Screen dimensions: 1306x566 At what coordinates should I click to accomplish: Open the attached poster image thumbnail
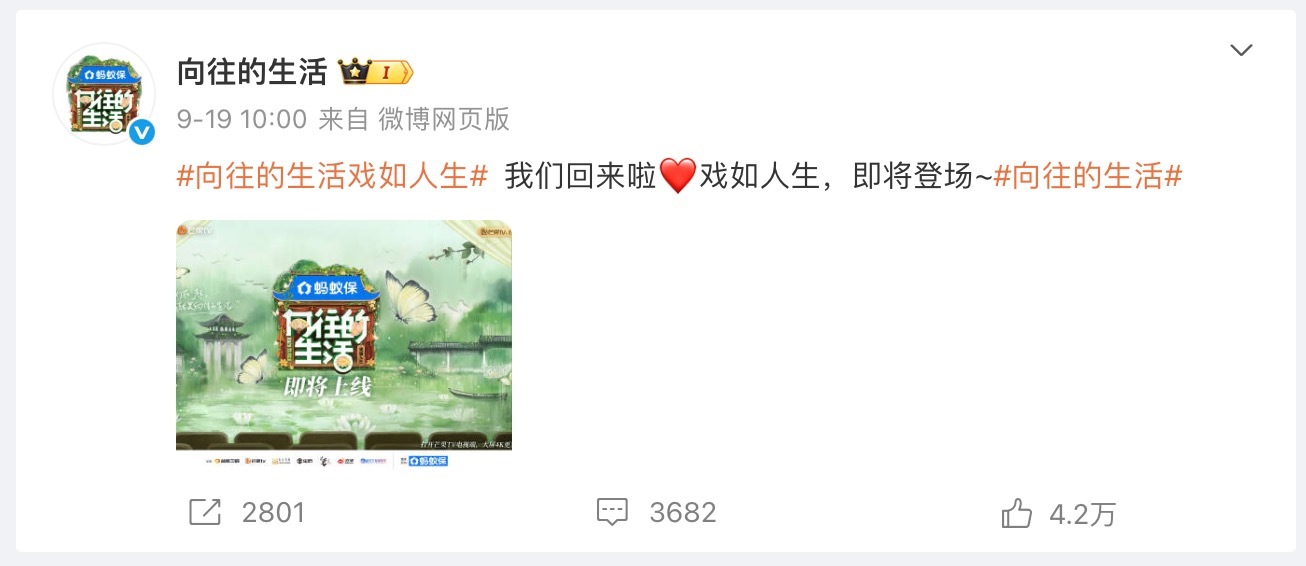click(344, 344)
